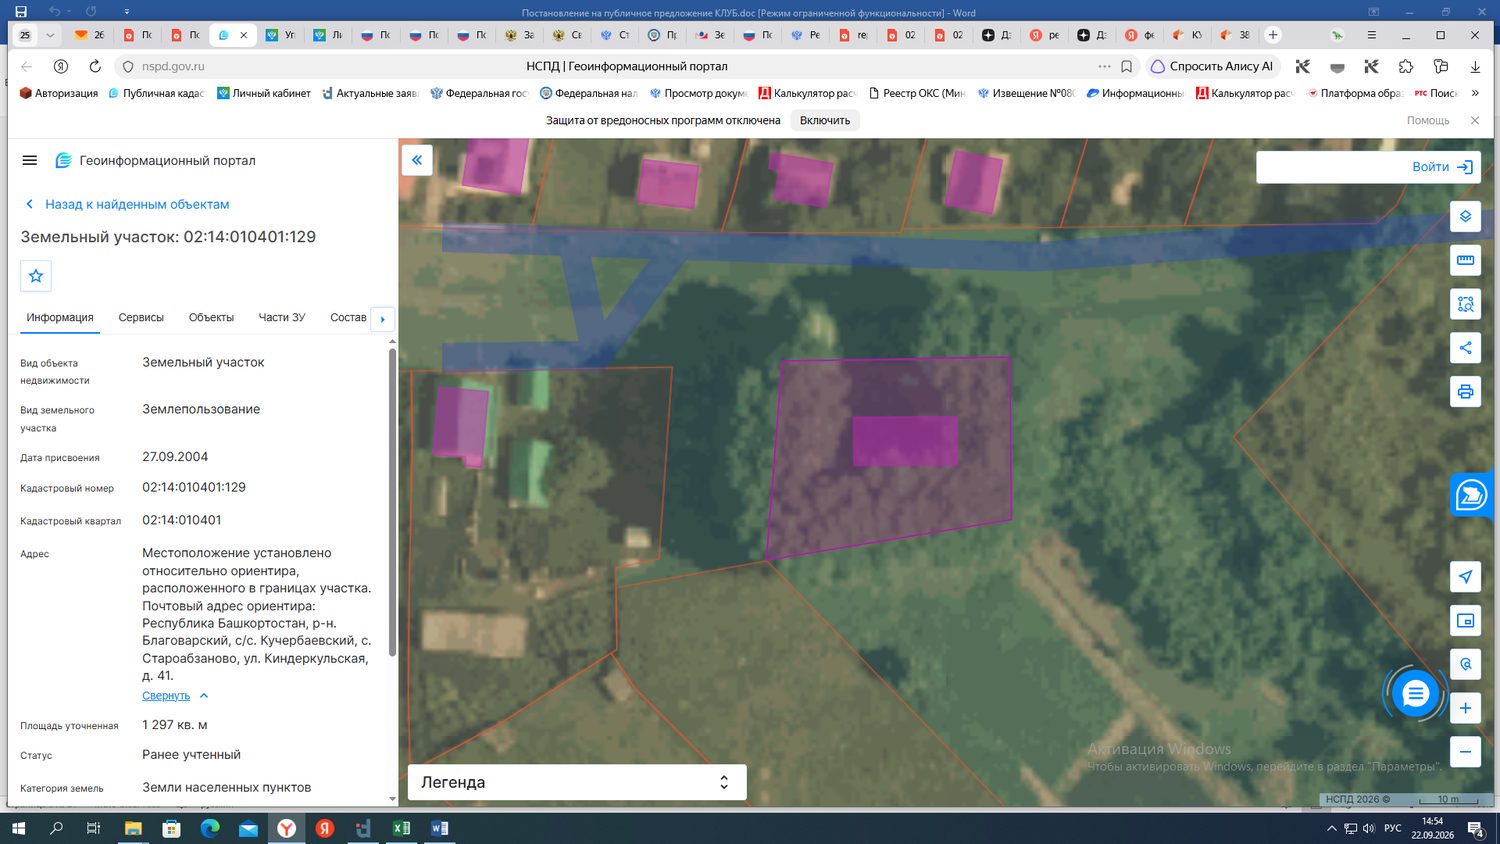1500x844 pixels.
Task: Print the map with the printer icon
Action: pyautogui.click(x=1465, y=391)
